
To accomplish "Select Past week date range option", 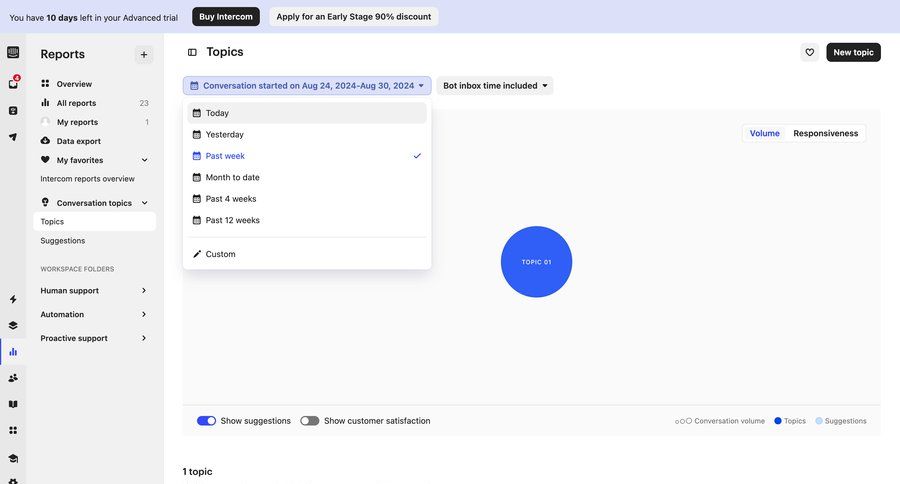I will point(307,156).
